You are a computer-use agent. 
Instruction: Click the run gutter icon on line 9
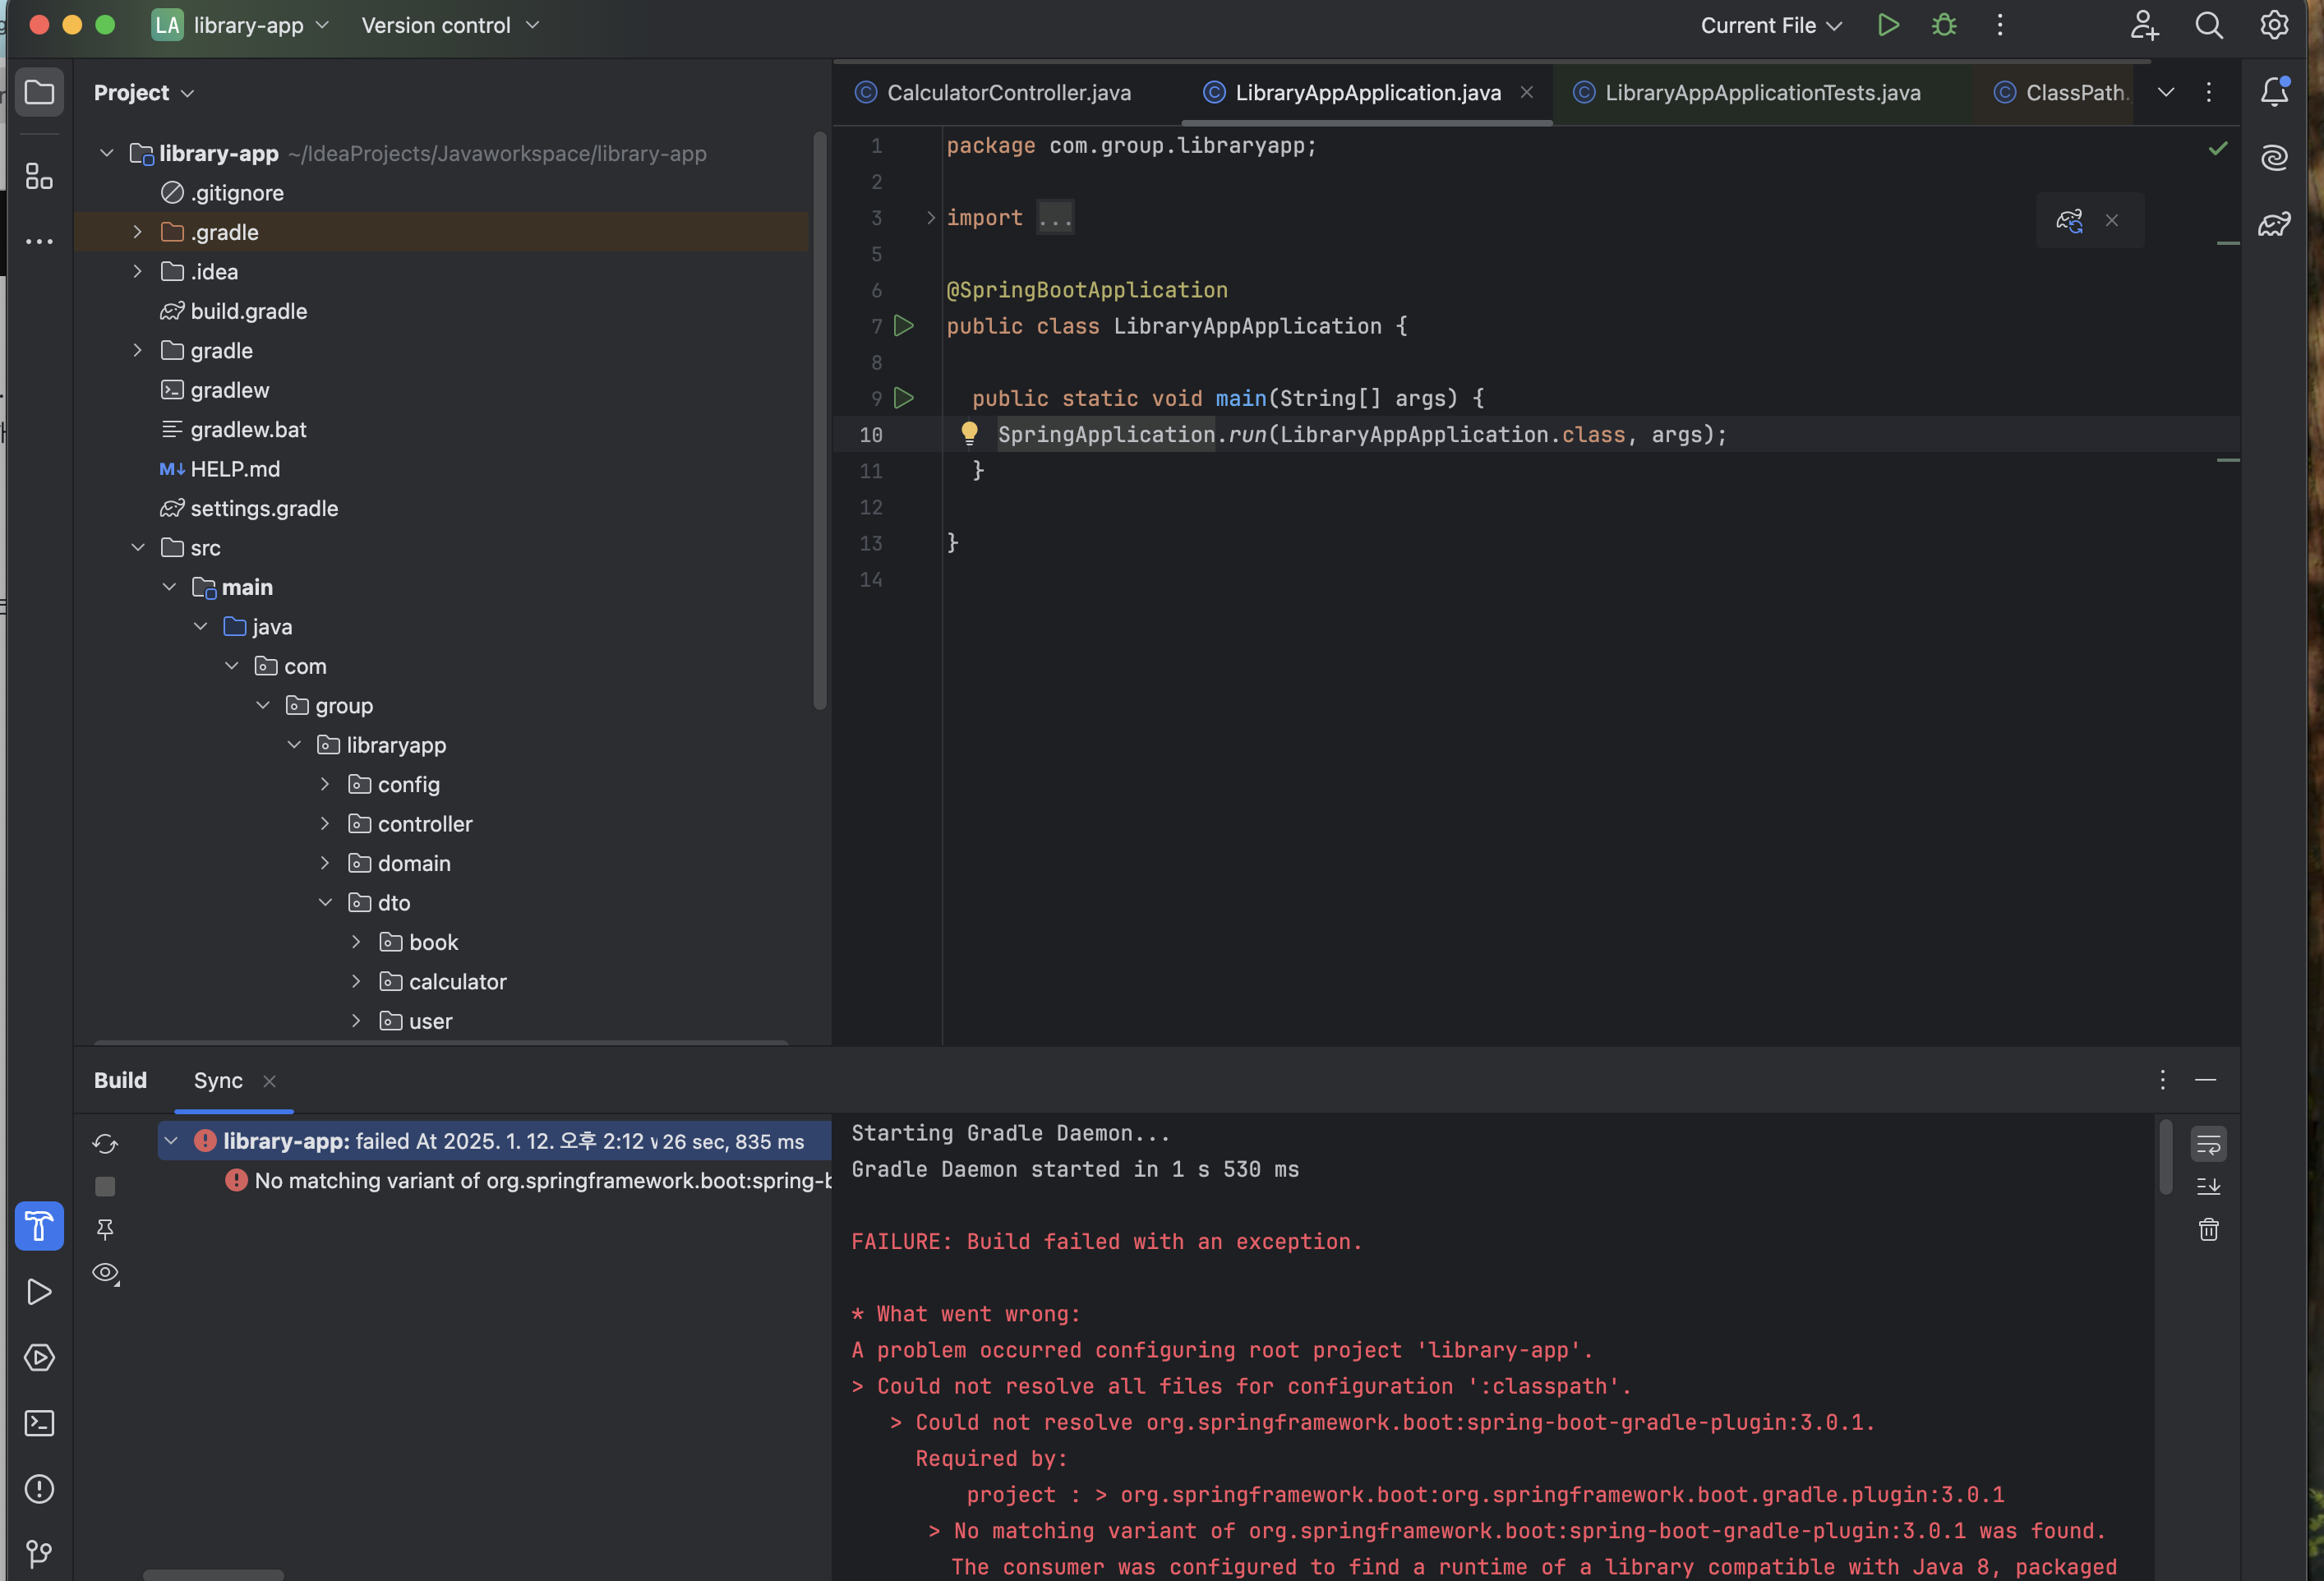click(x=904, y=398)
